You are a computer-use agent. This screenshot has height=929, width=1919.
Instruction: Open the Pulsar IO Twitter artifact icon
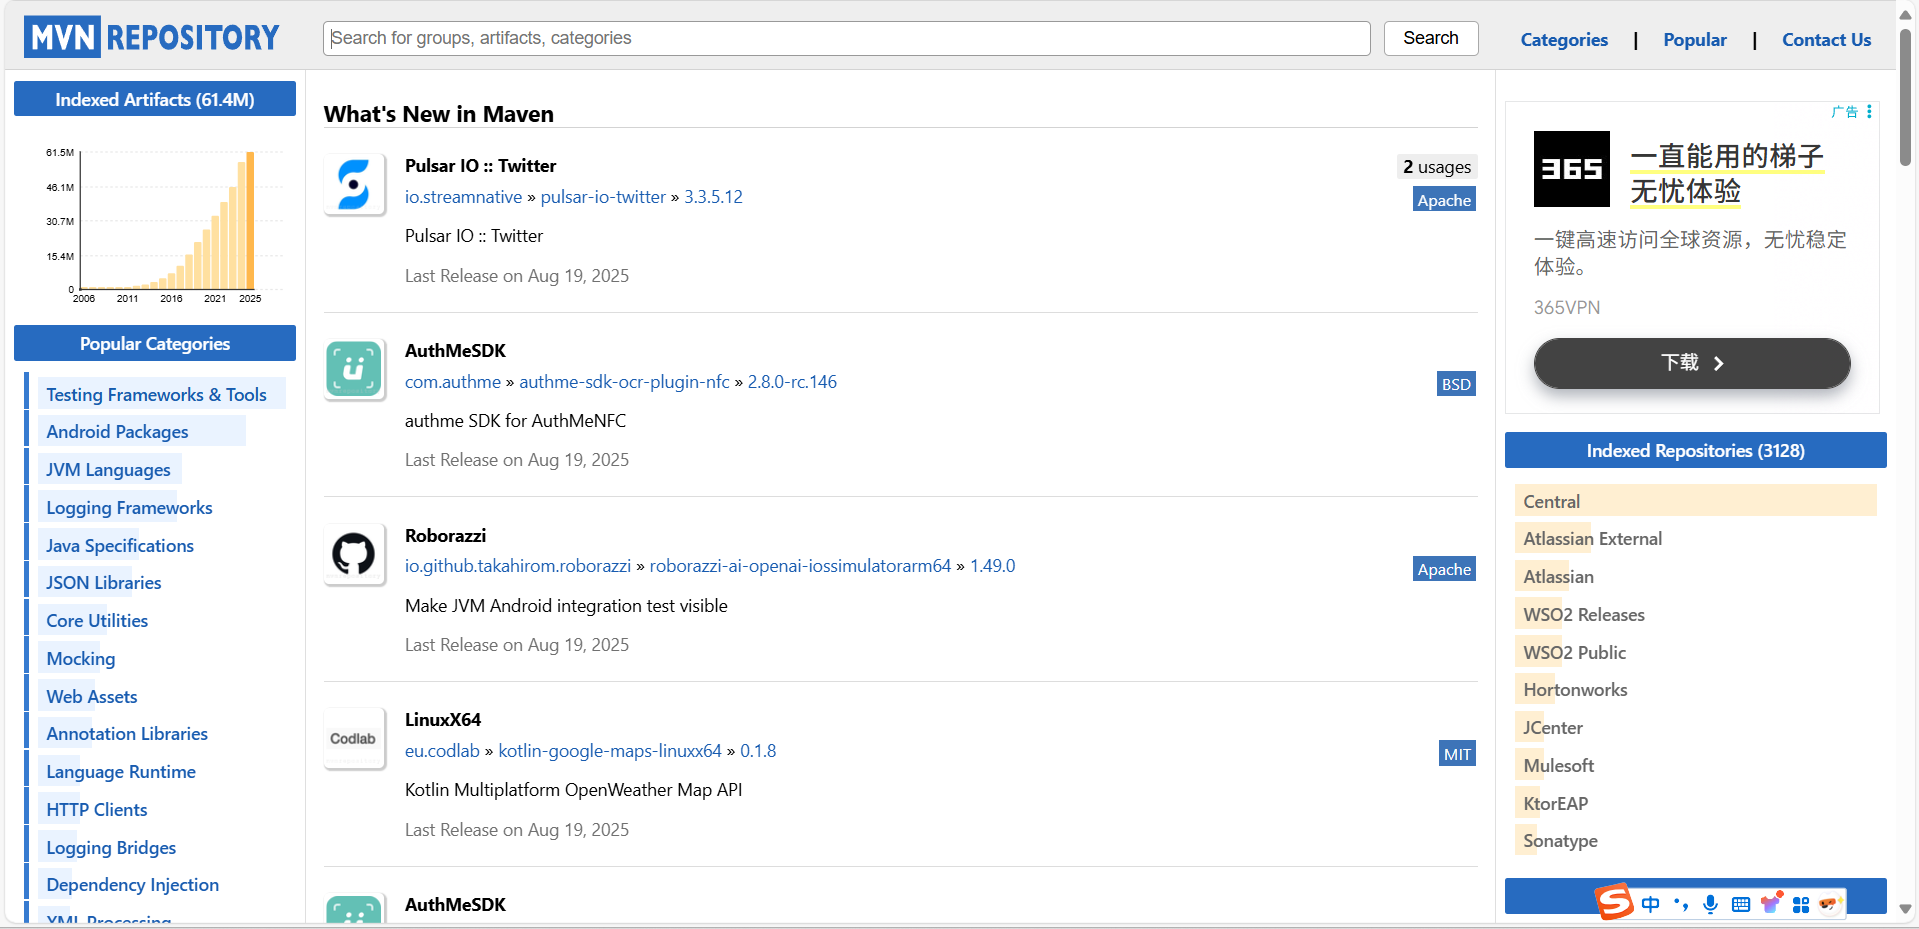[x=354, y=185]
